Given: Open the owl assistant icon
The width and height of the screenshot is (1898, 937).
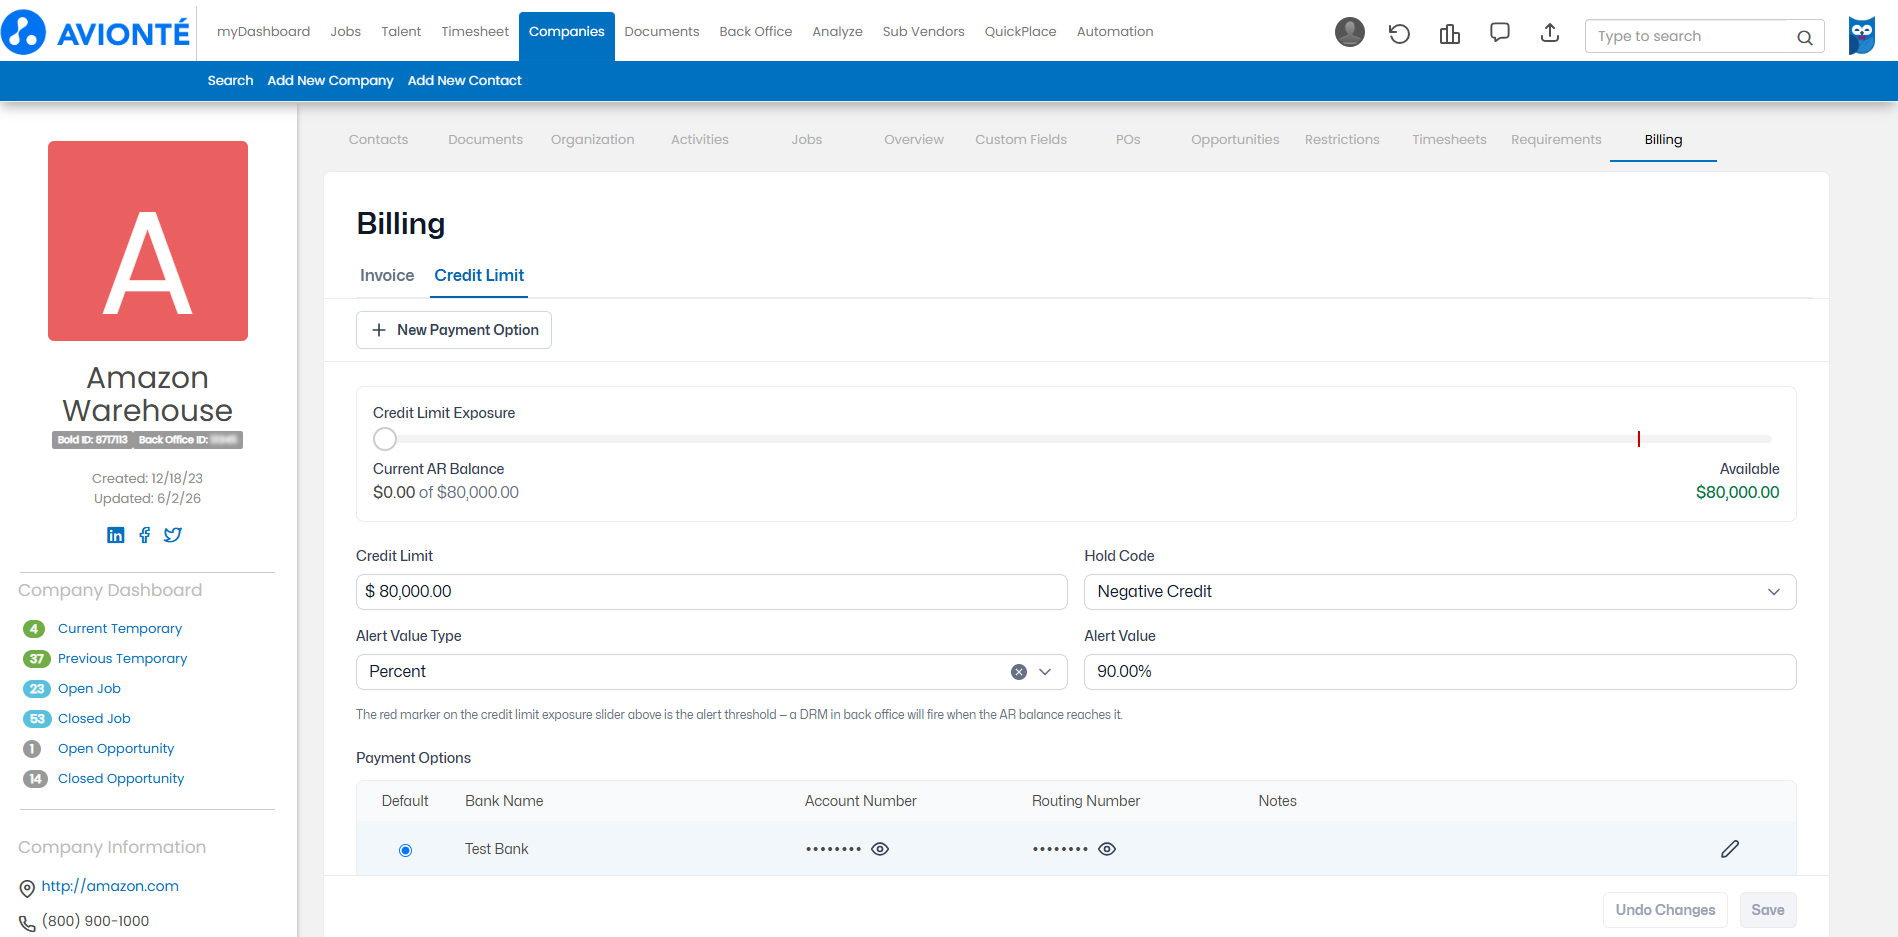Looking at the screenshot, I should (1862, 35).
